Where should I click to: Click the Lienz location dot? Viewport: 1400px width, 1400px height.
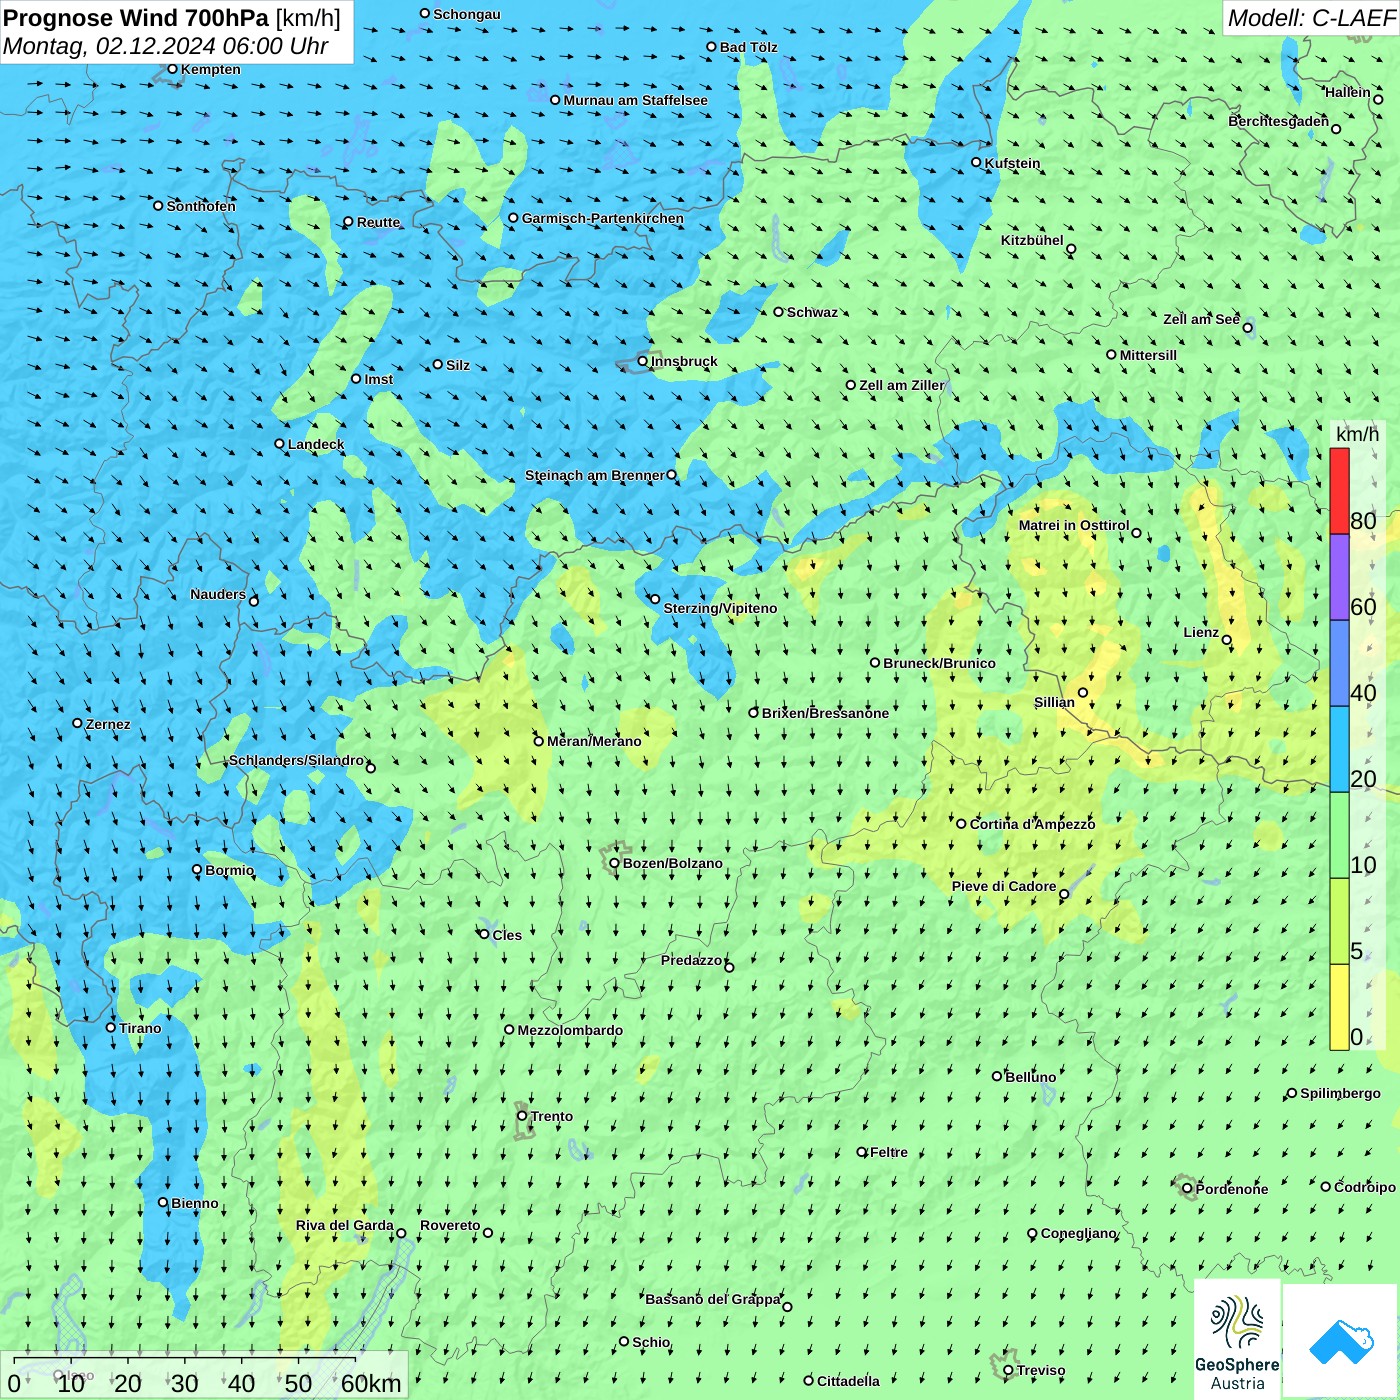1227,640
